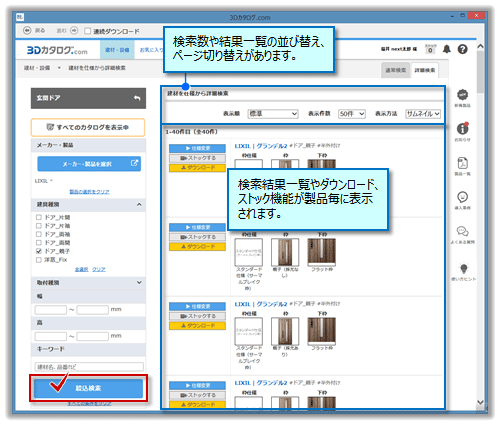Check the ドア_両開 checkbox
The image size is (500, 425).
tap(39, 242)
